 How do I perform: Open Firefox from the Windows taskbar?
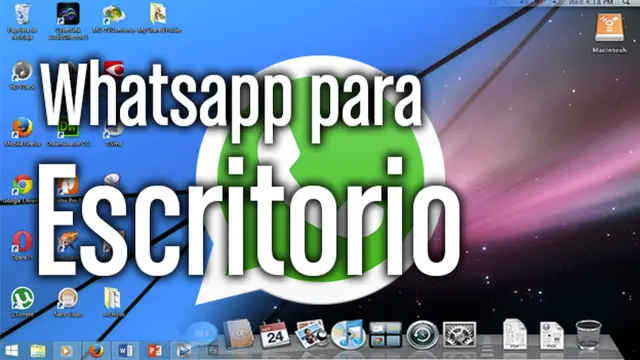coord(96,351)
